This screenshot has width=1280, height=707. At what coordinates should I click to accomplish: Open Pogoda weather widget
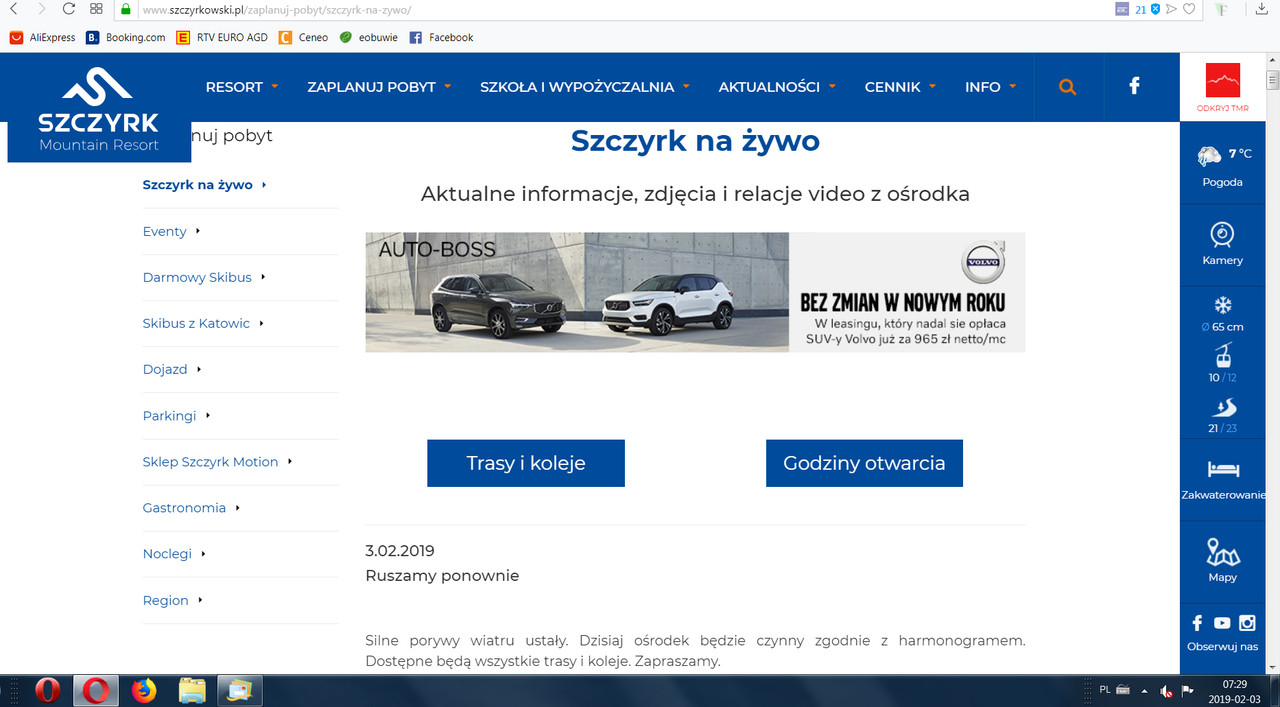[x=1222, y=166]
